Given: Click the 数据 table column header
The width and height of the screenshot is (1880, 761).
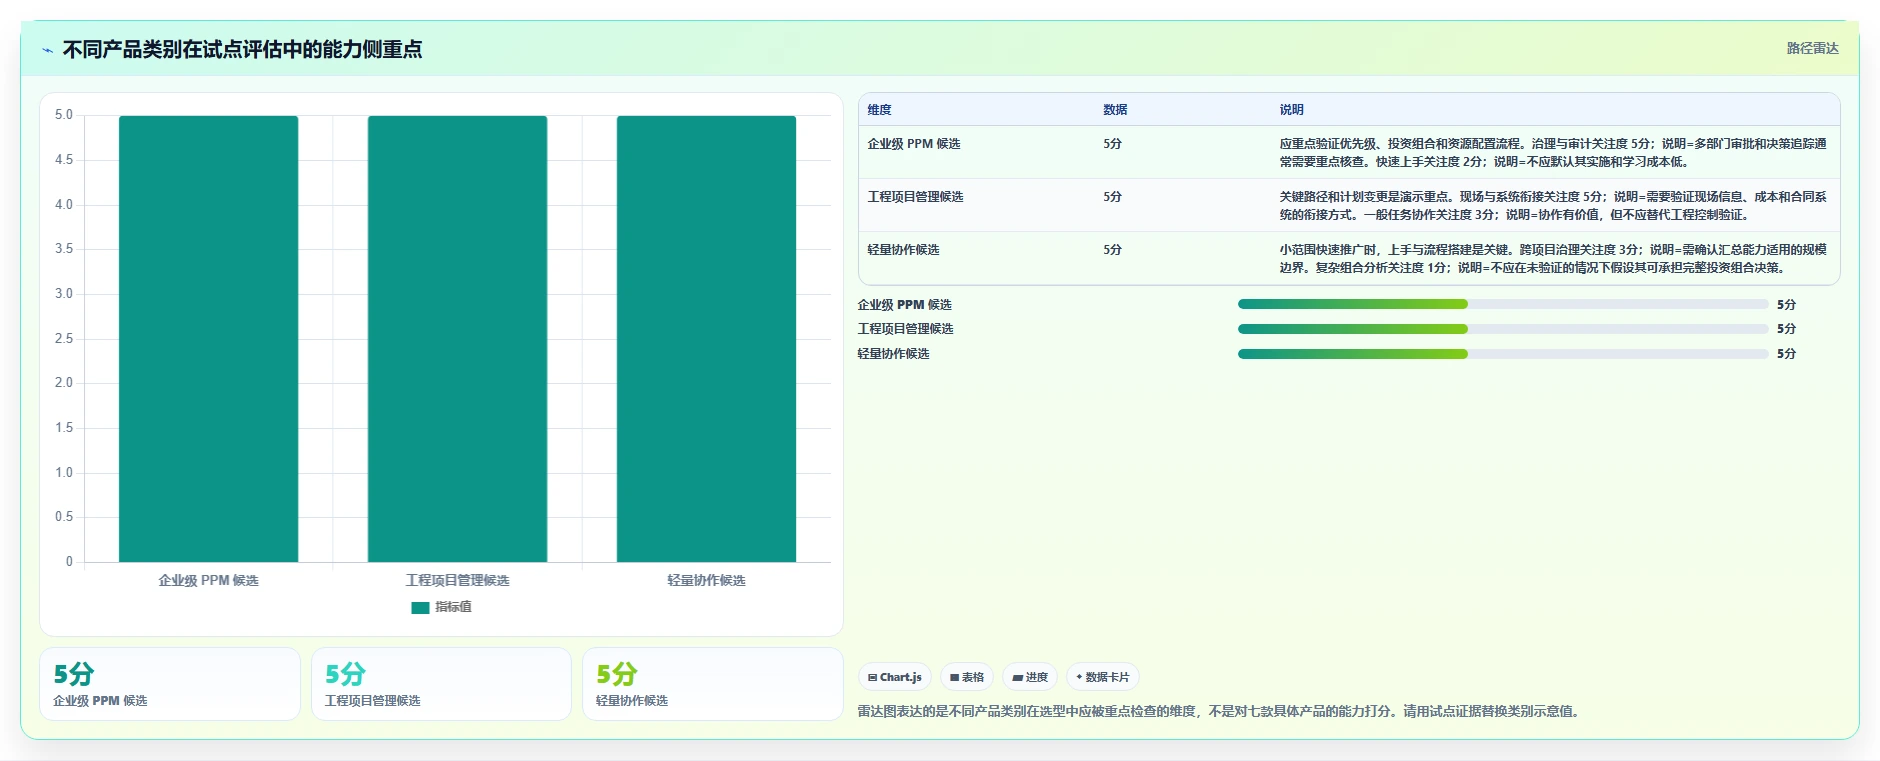Looking at the screenshot, I should pos(1115,110).
